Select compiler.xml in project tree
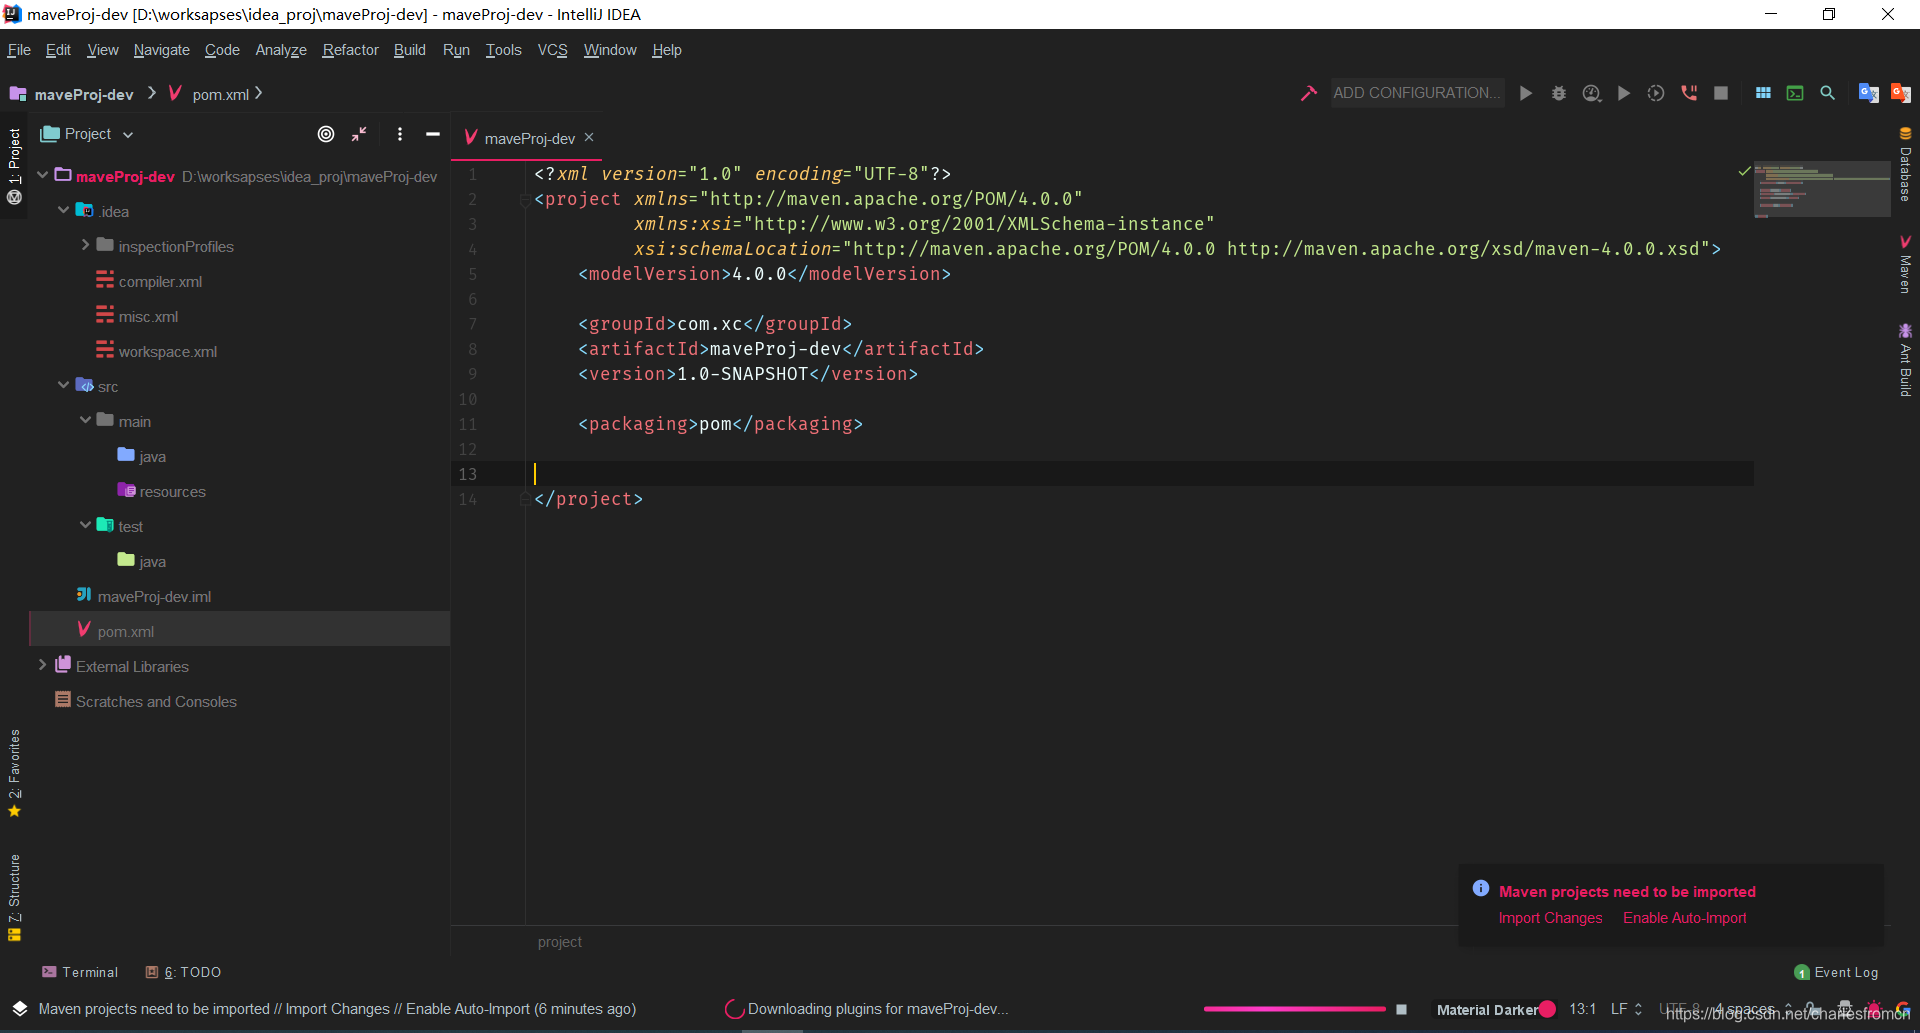The height and width of the screenshot is (1033, 1920). [160, 282]
